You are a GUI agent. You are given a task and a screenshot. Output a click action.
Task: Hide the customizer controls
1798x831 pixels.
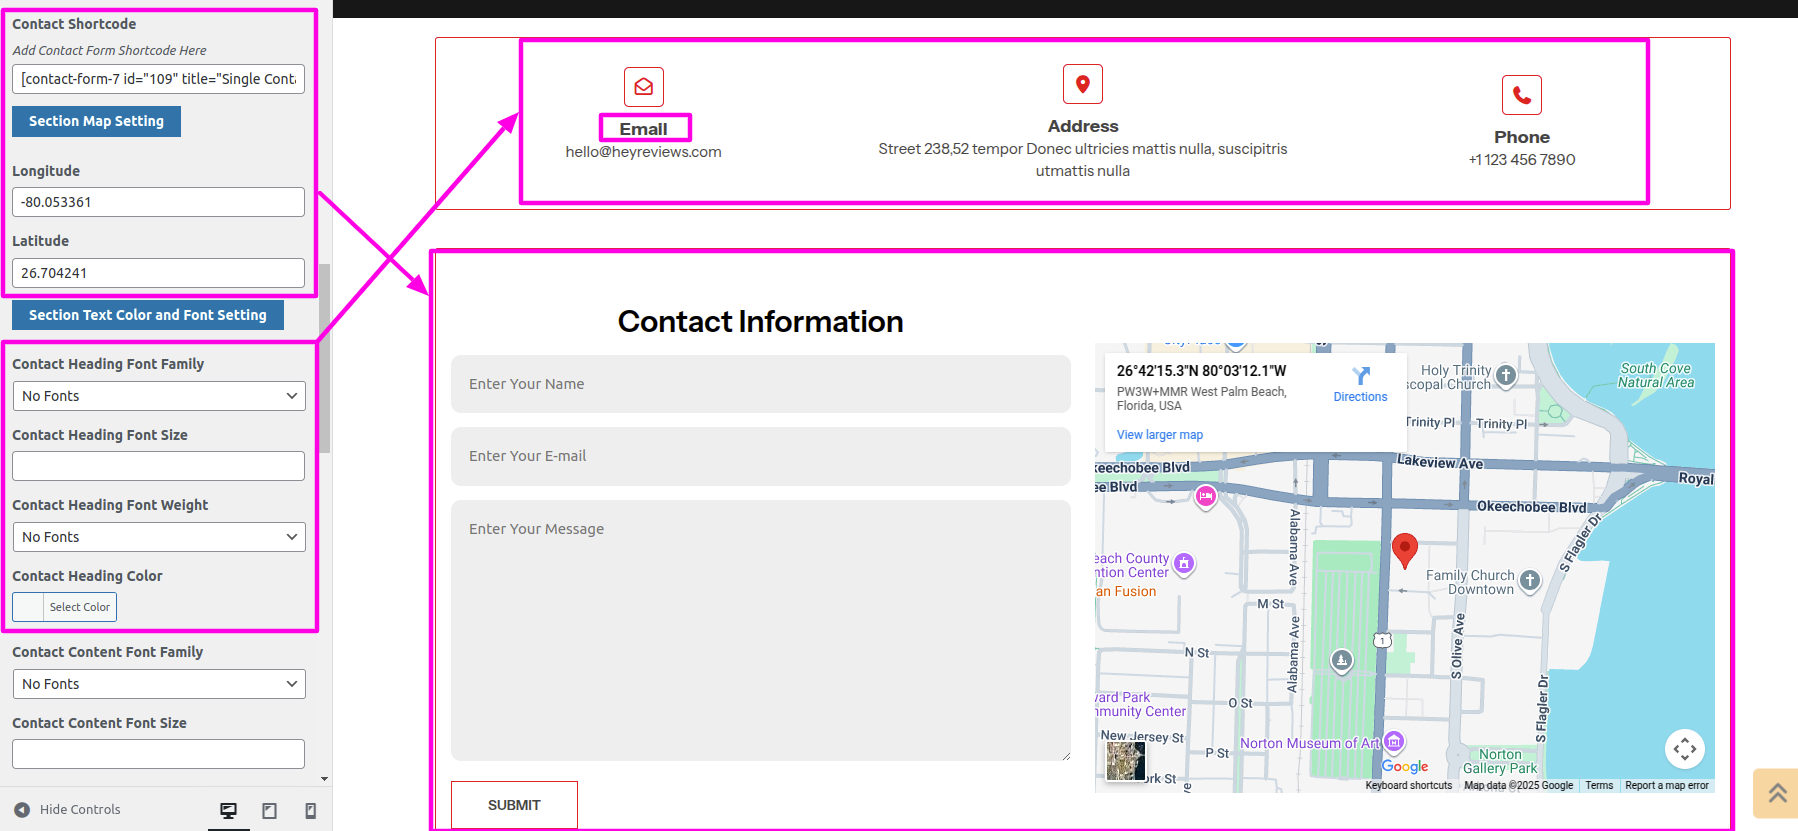click(x=68, y=810)
